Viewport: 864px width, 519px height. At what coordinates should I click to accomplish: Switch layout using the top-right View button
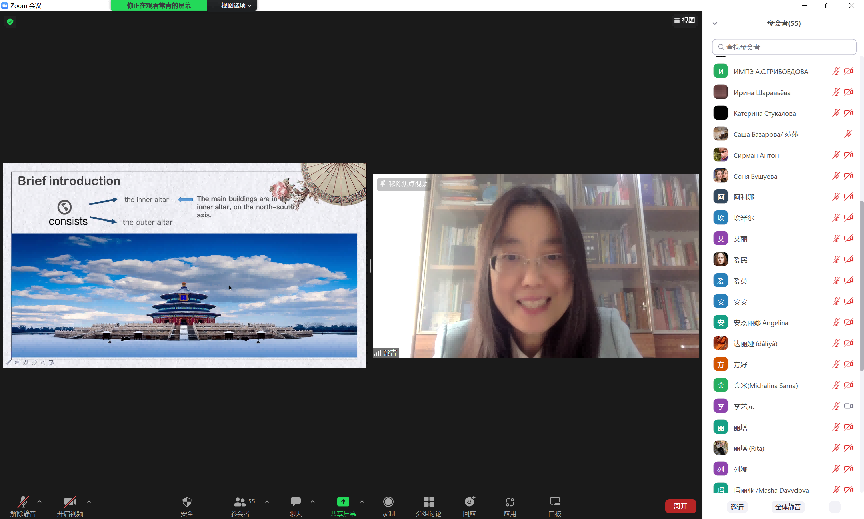coord(685,21)
